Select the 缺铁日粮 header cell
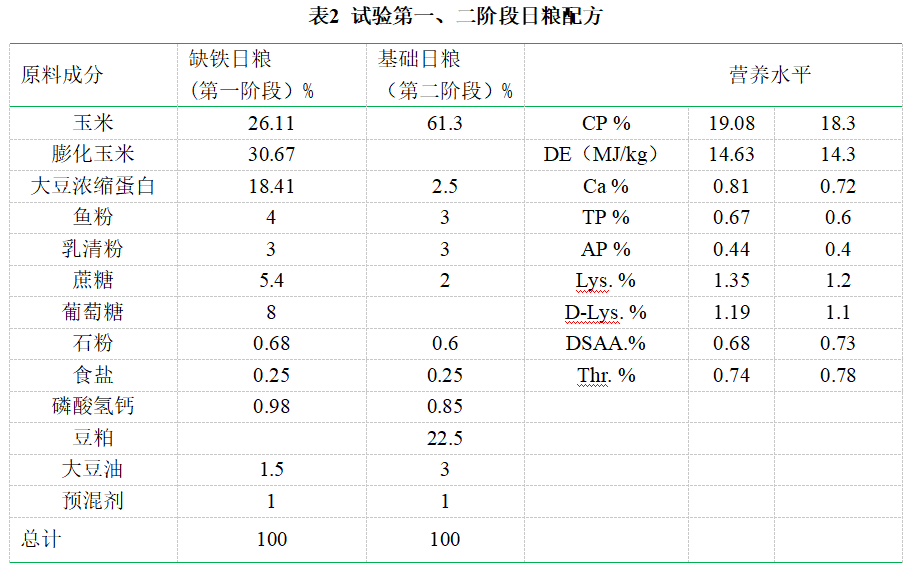The height and width of the screenshot is (566, 913). pyautogui.click(x=251, y=75)
